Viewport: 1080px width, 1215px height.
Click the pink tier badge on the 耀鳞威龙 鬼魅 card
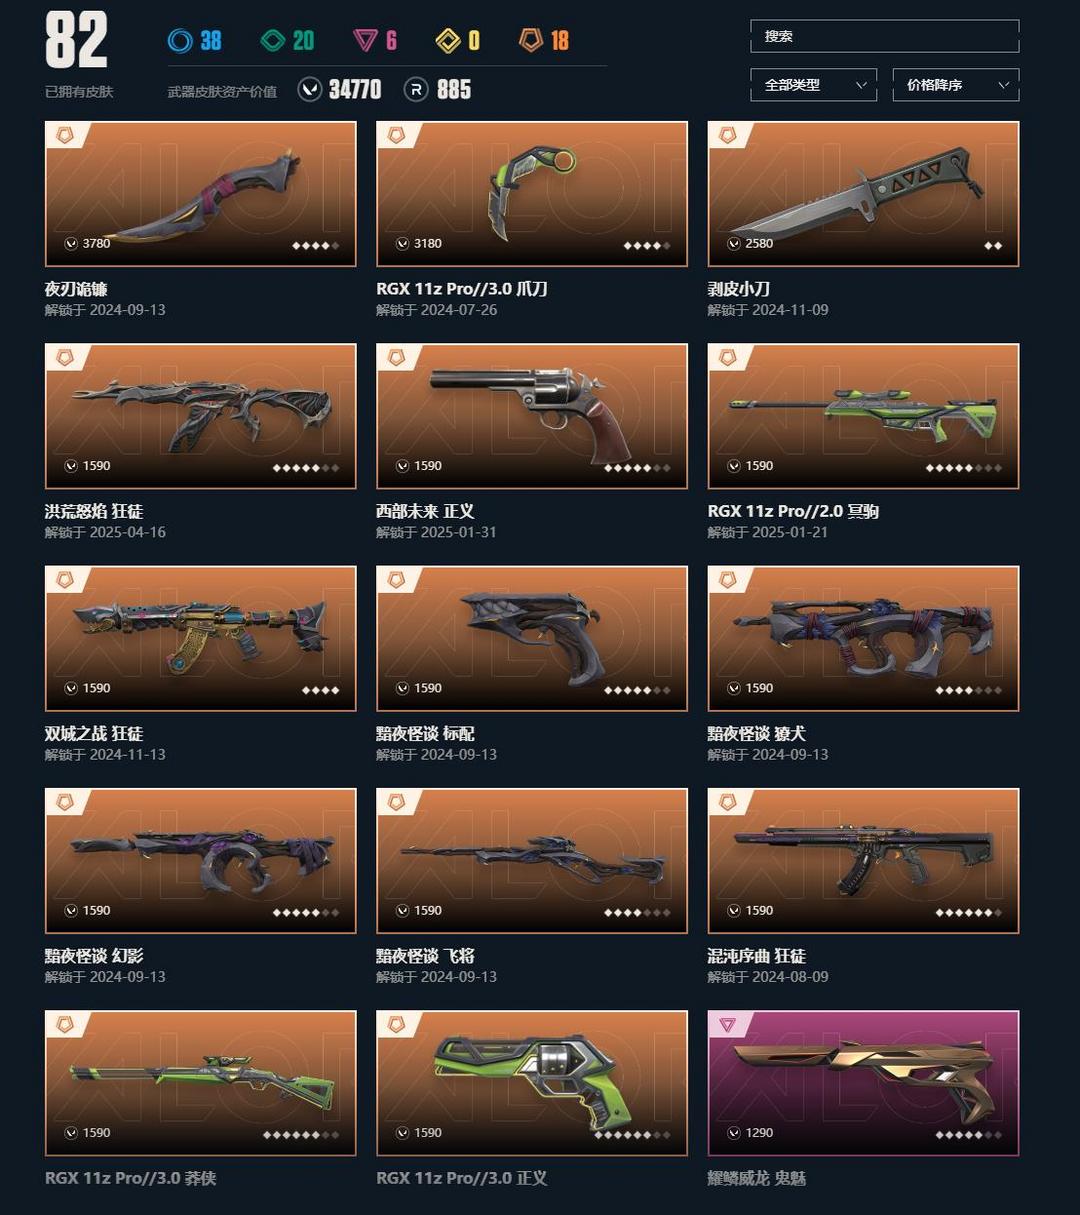tap(727, 1025)
